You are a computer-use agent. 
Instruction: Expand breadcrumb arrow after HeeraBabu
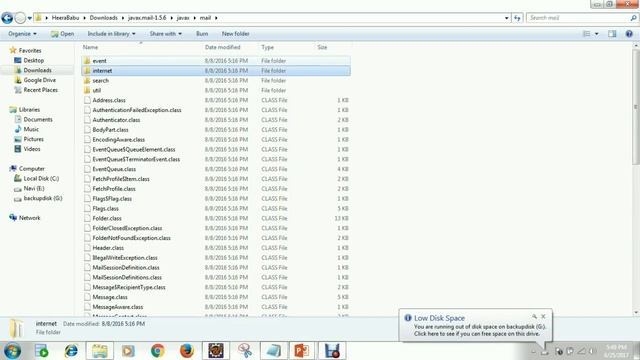(x=84, y=18)
